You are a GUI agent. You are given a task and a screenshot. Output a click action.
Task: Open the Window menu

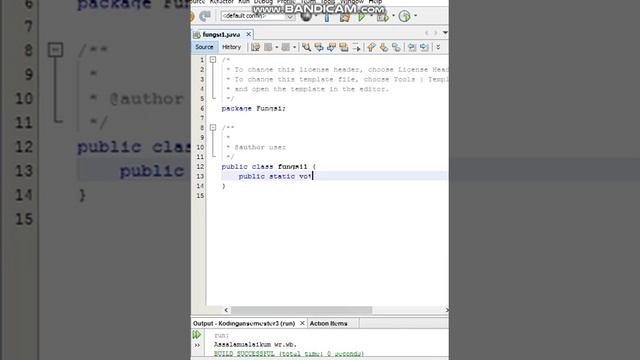coord(352,2)
